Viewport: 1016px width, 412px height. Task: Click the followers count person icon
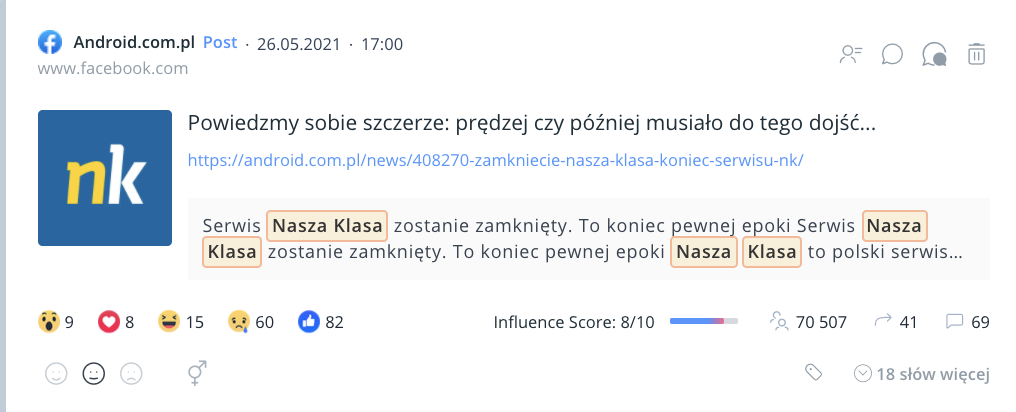tap(779, 321)
